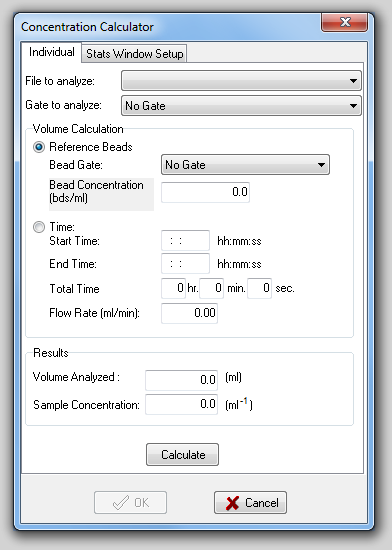Open the File to analyze dropdown
The height and width of the screenshot is (550, 392).
pos(241,81)
